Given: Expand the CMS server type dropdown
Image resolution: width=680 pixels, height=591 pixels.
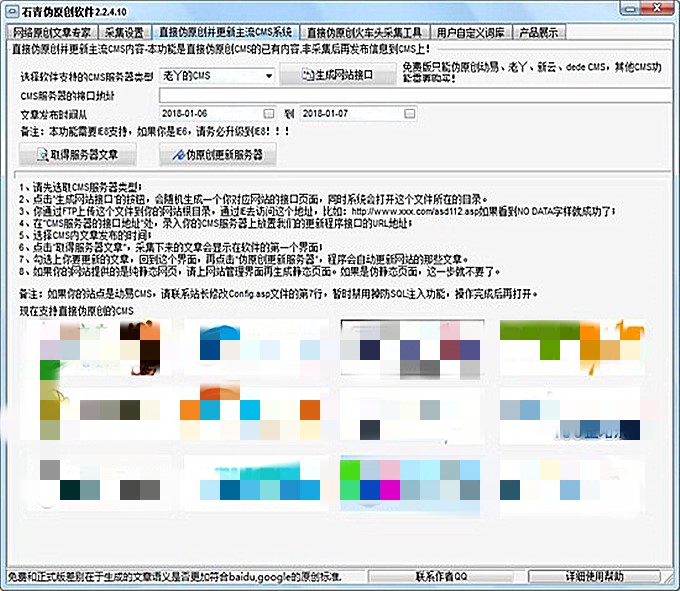Looking at the screenshot, I should point(269,76).
